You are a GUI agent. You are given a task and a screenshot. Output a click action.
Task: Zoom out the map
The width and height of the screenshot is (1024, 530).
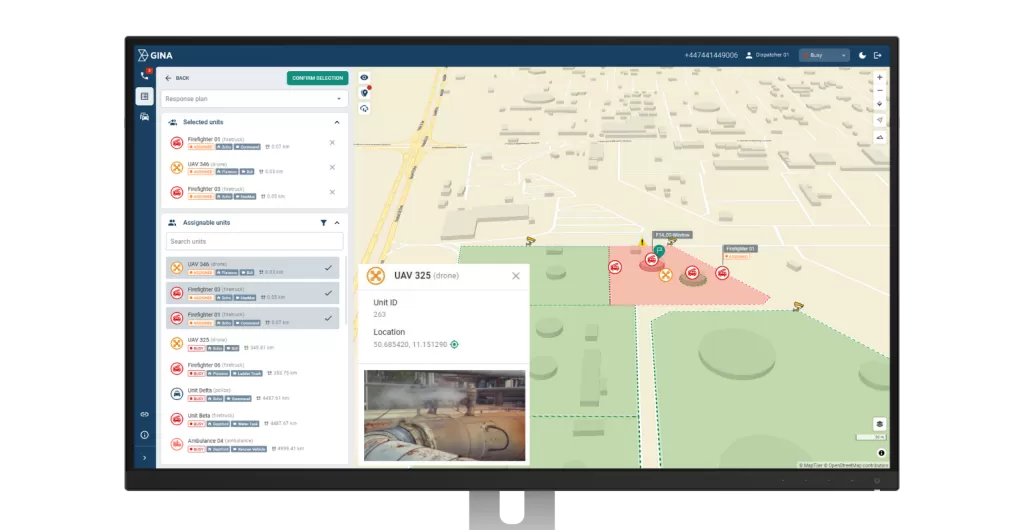point(880,91)
